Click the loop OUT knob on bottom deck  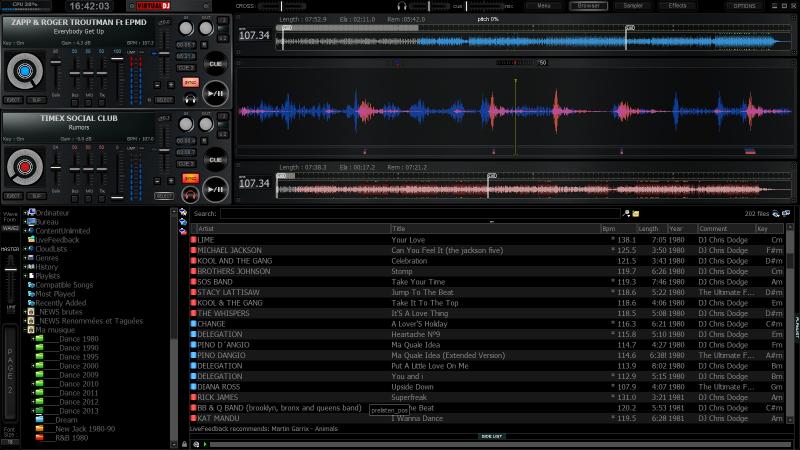point(206,124)
